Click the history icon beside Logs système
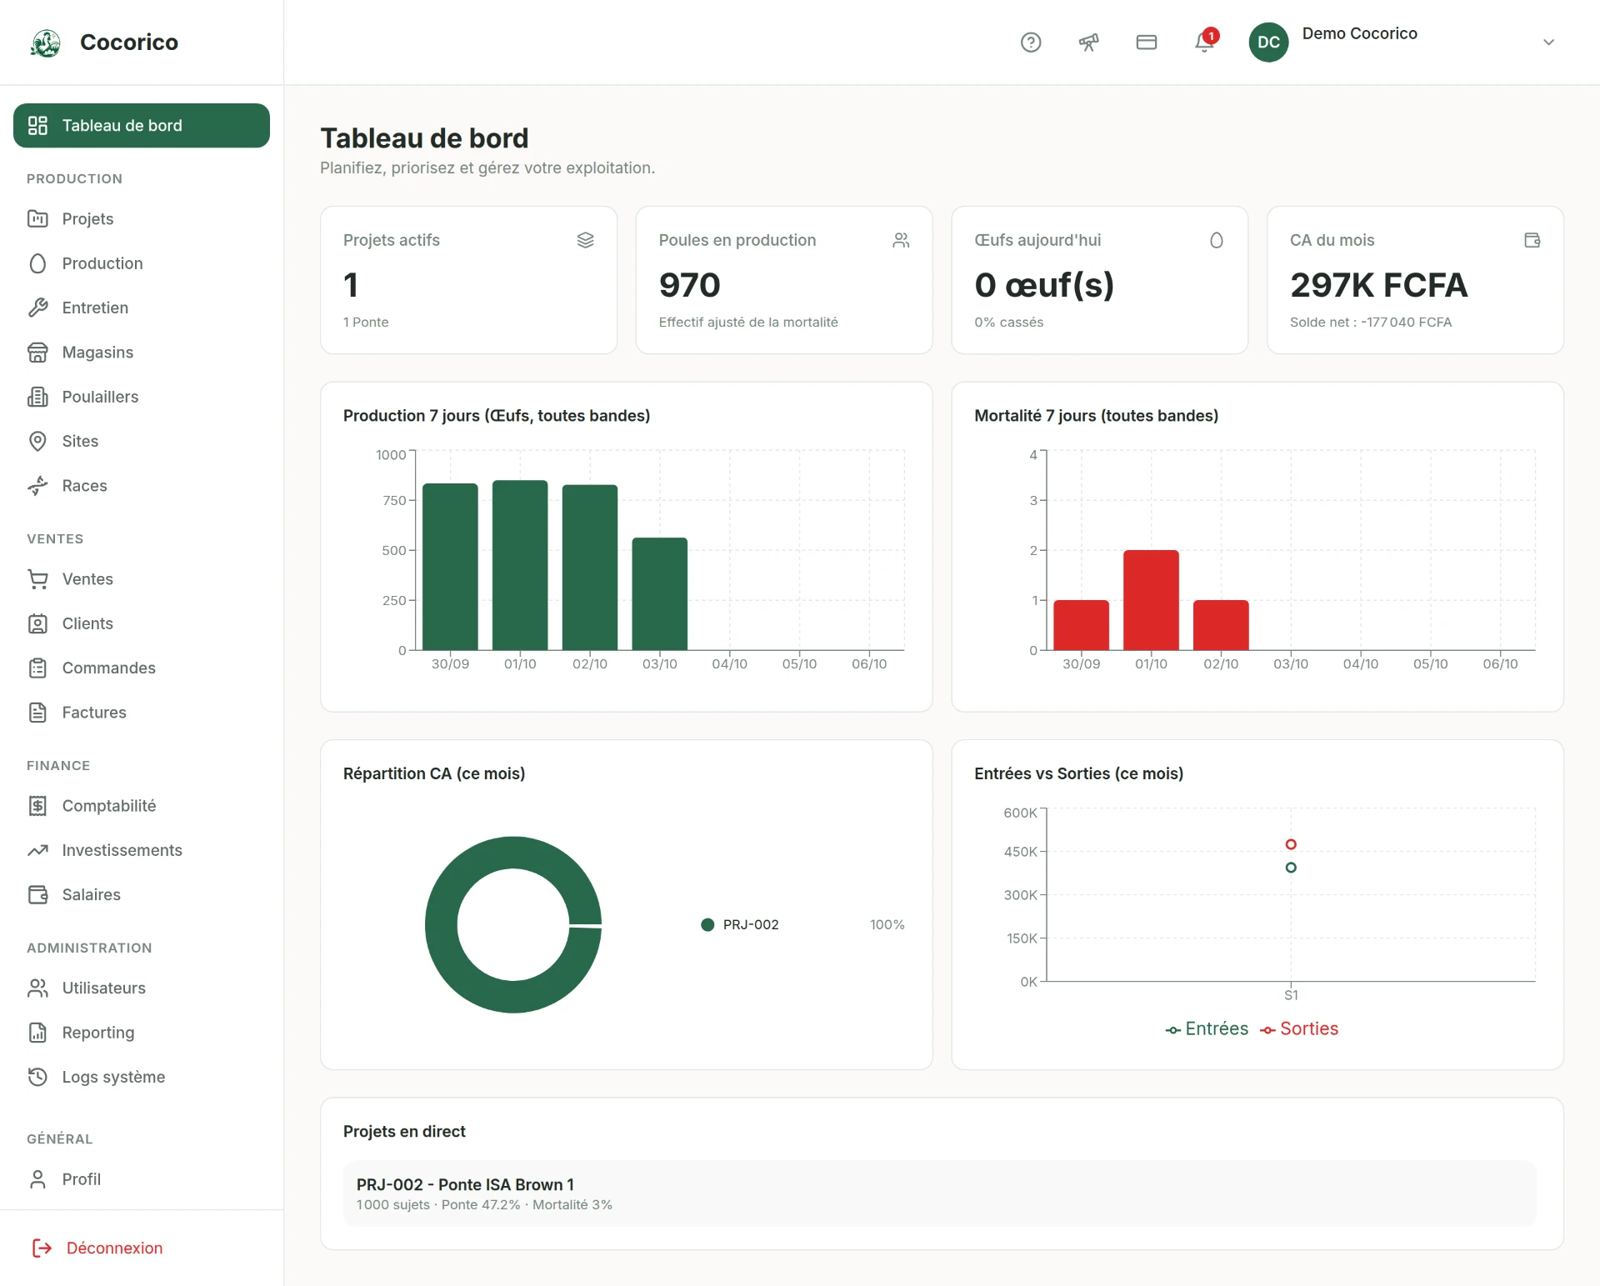Image resolution: width=1600 pixels, height=1286 pixels. pos(38,1077)
